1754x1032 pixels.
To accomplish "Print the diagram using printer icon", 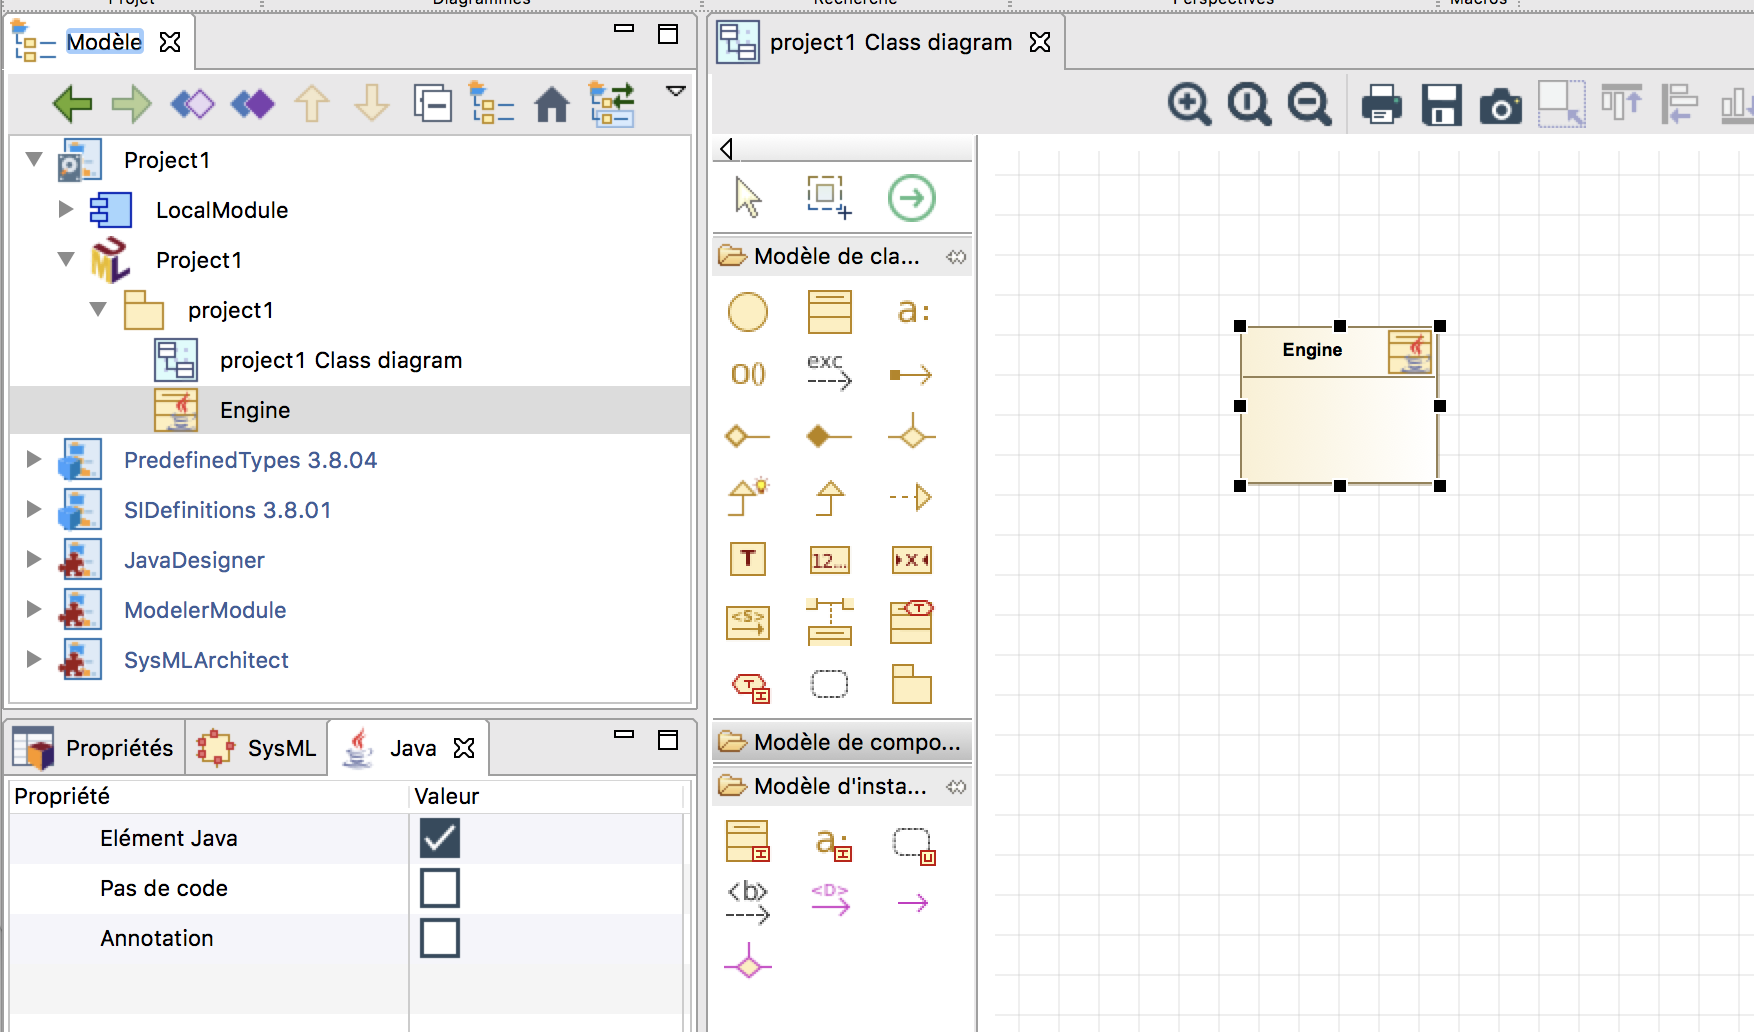I will point(1381,104).
